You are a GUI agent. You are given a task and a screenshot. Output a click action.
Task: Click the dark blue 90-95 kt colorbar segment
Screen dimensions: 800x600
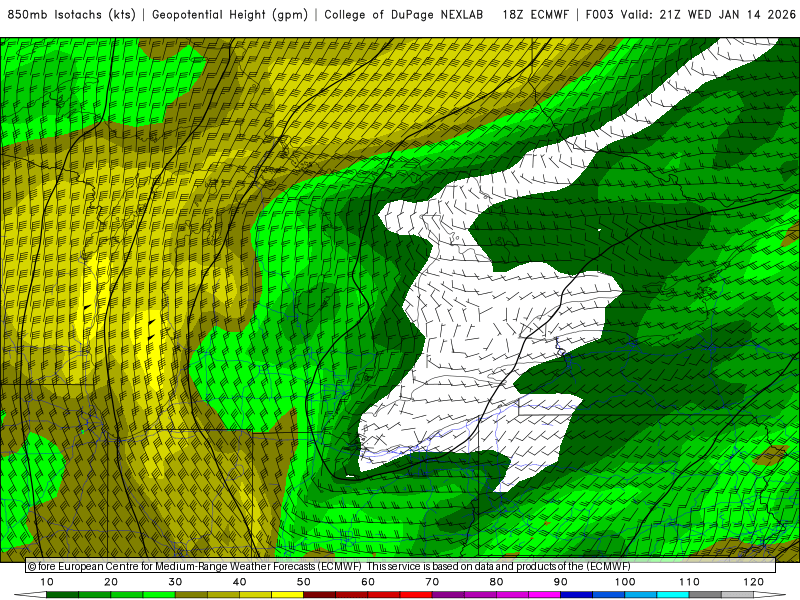pos(577,595)
